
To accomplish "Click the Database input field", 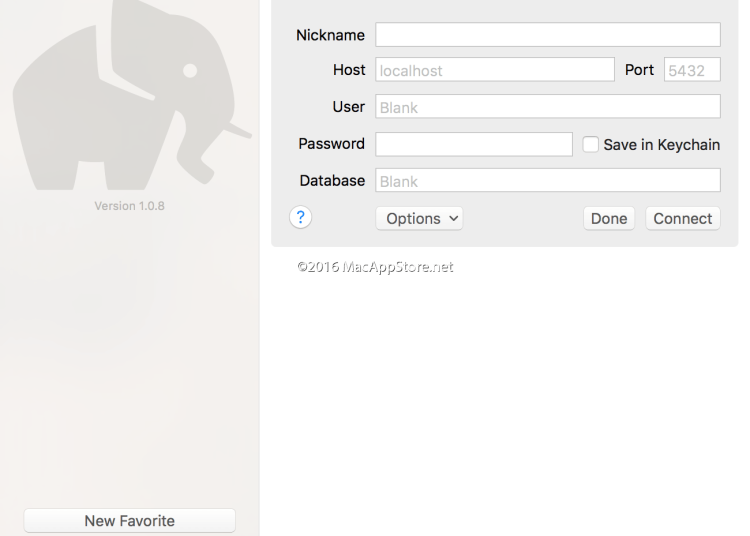I will tap(547, 181).
